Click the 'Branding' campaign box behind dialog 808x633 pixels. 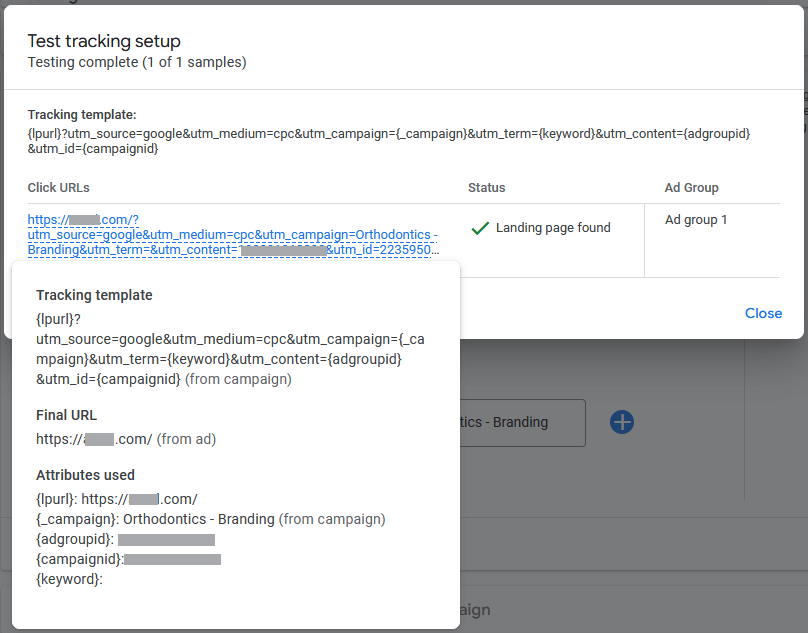click(x=522, y=423)
